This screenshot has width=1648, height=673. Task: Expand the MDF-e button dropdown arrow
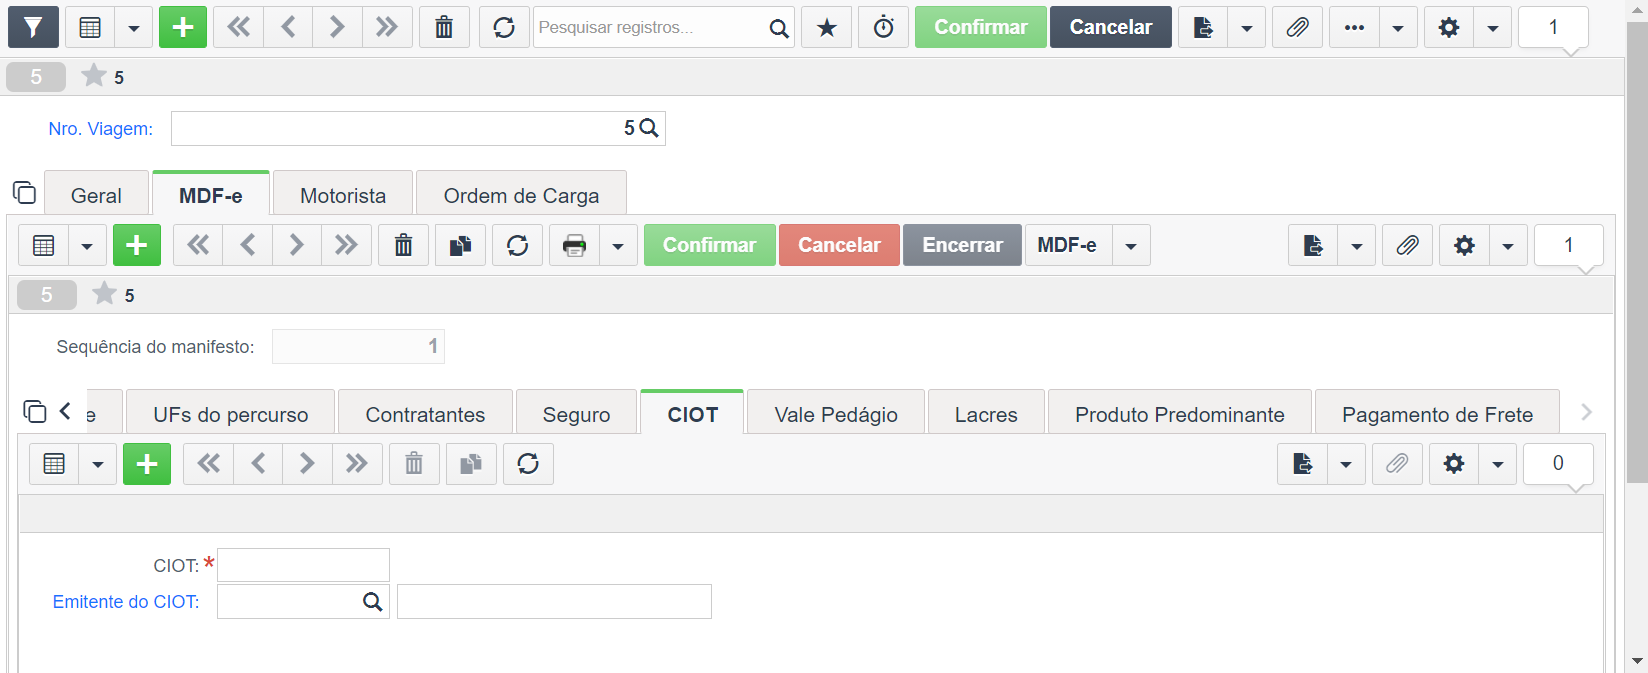point(1131,245)
